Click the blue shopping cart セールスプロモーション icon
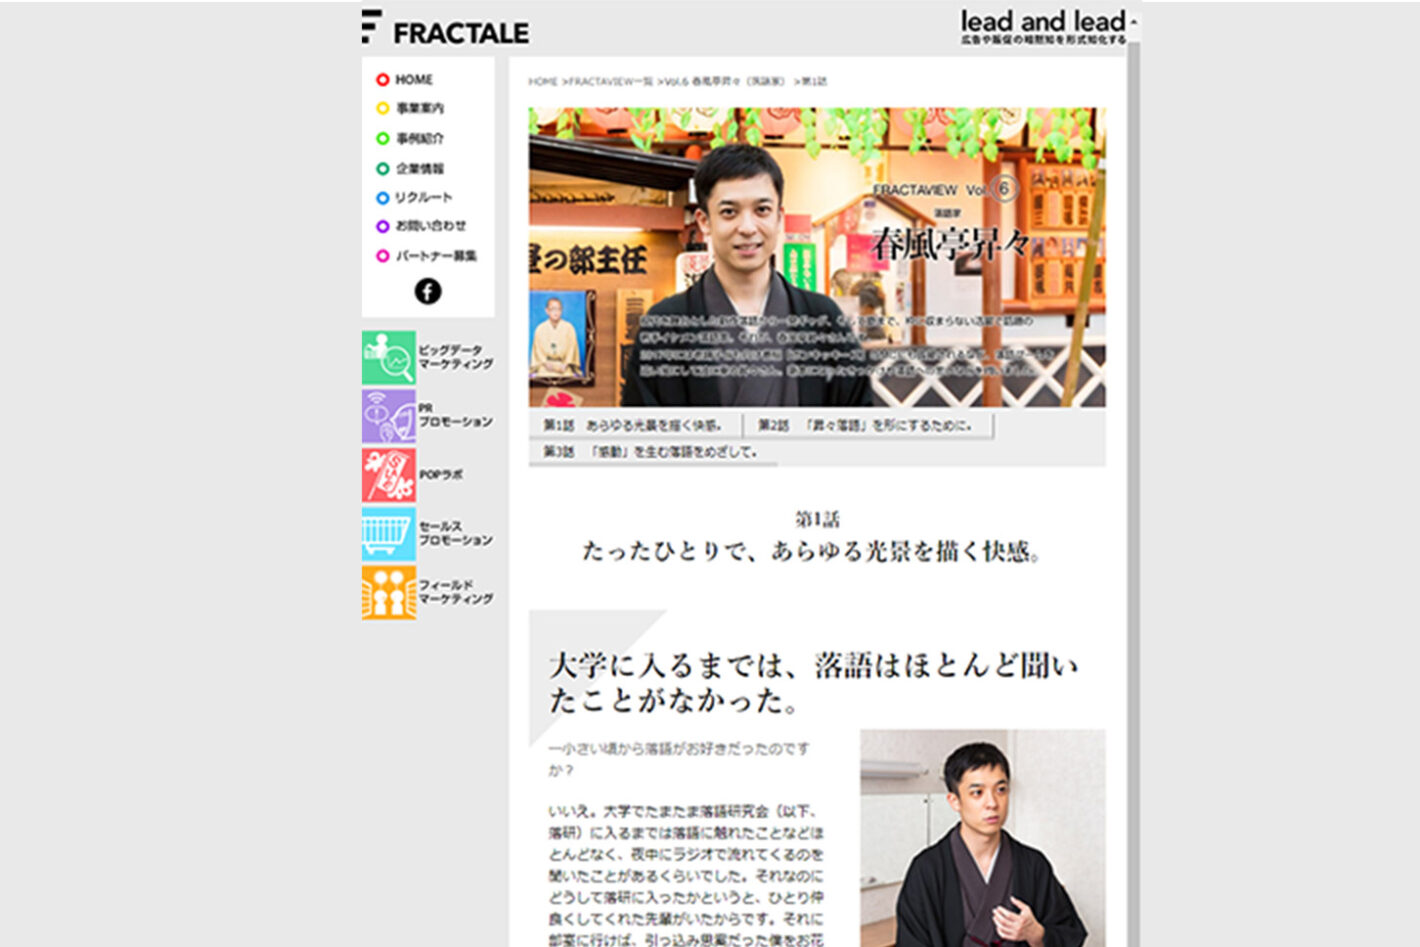Viewport: 1420px width, 947px height. tap(389, 534)
